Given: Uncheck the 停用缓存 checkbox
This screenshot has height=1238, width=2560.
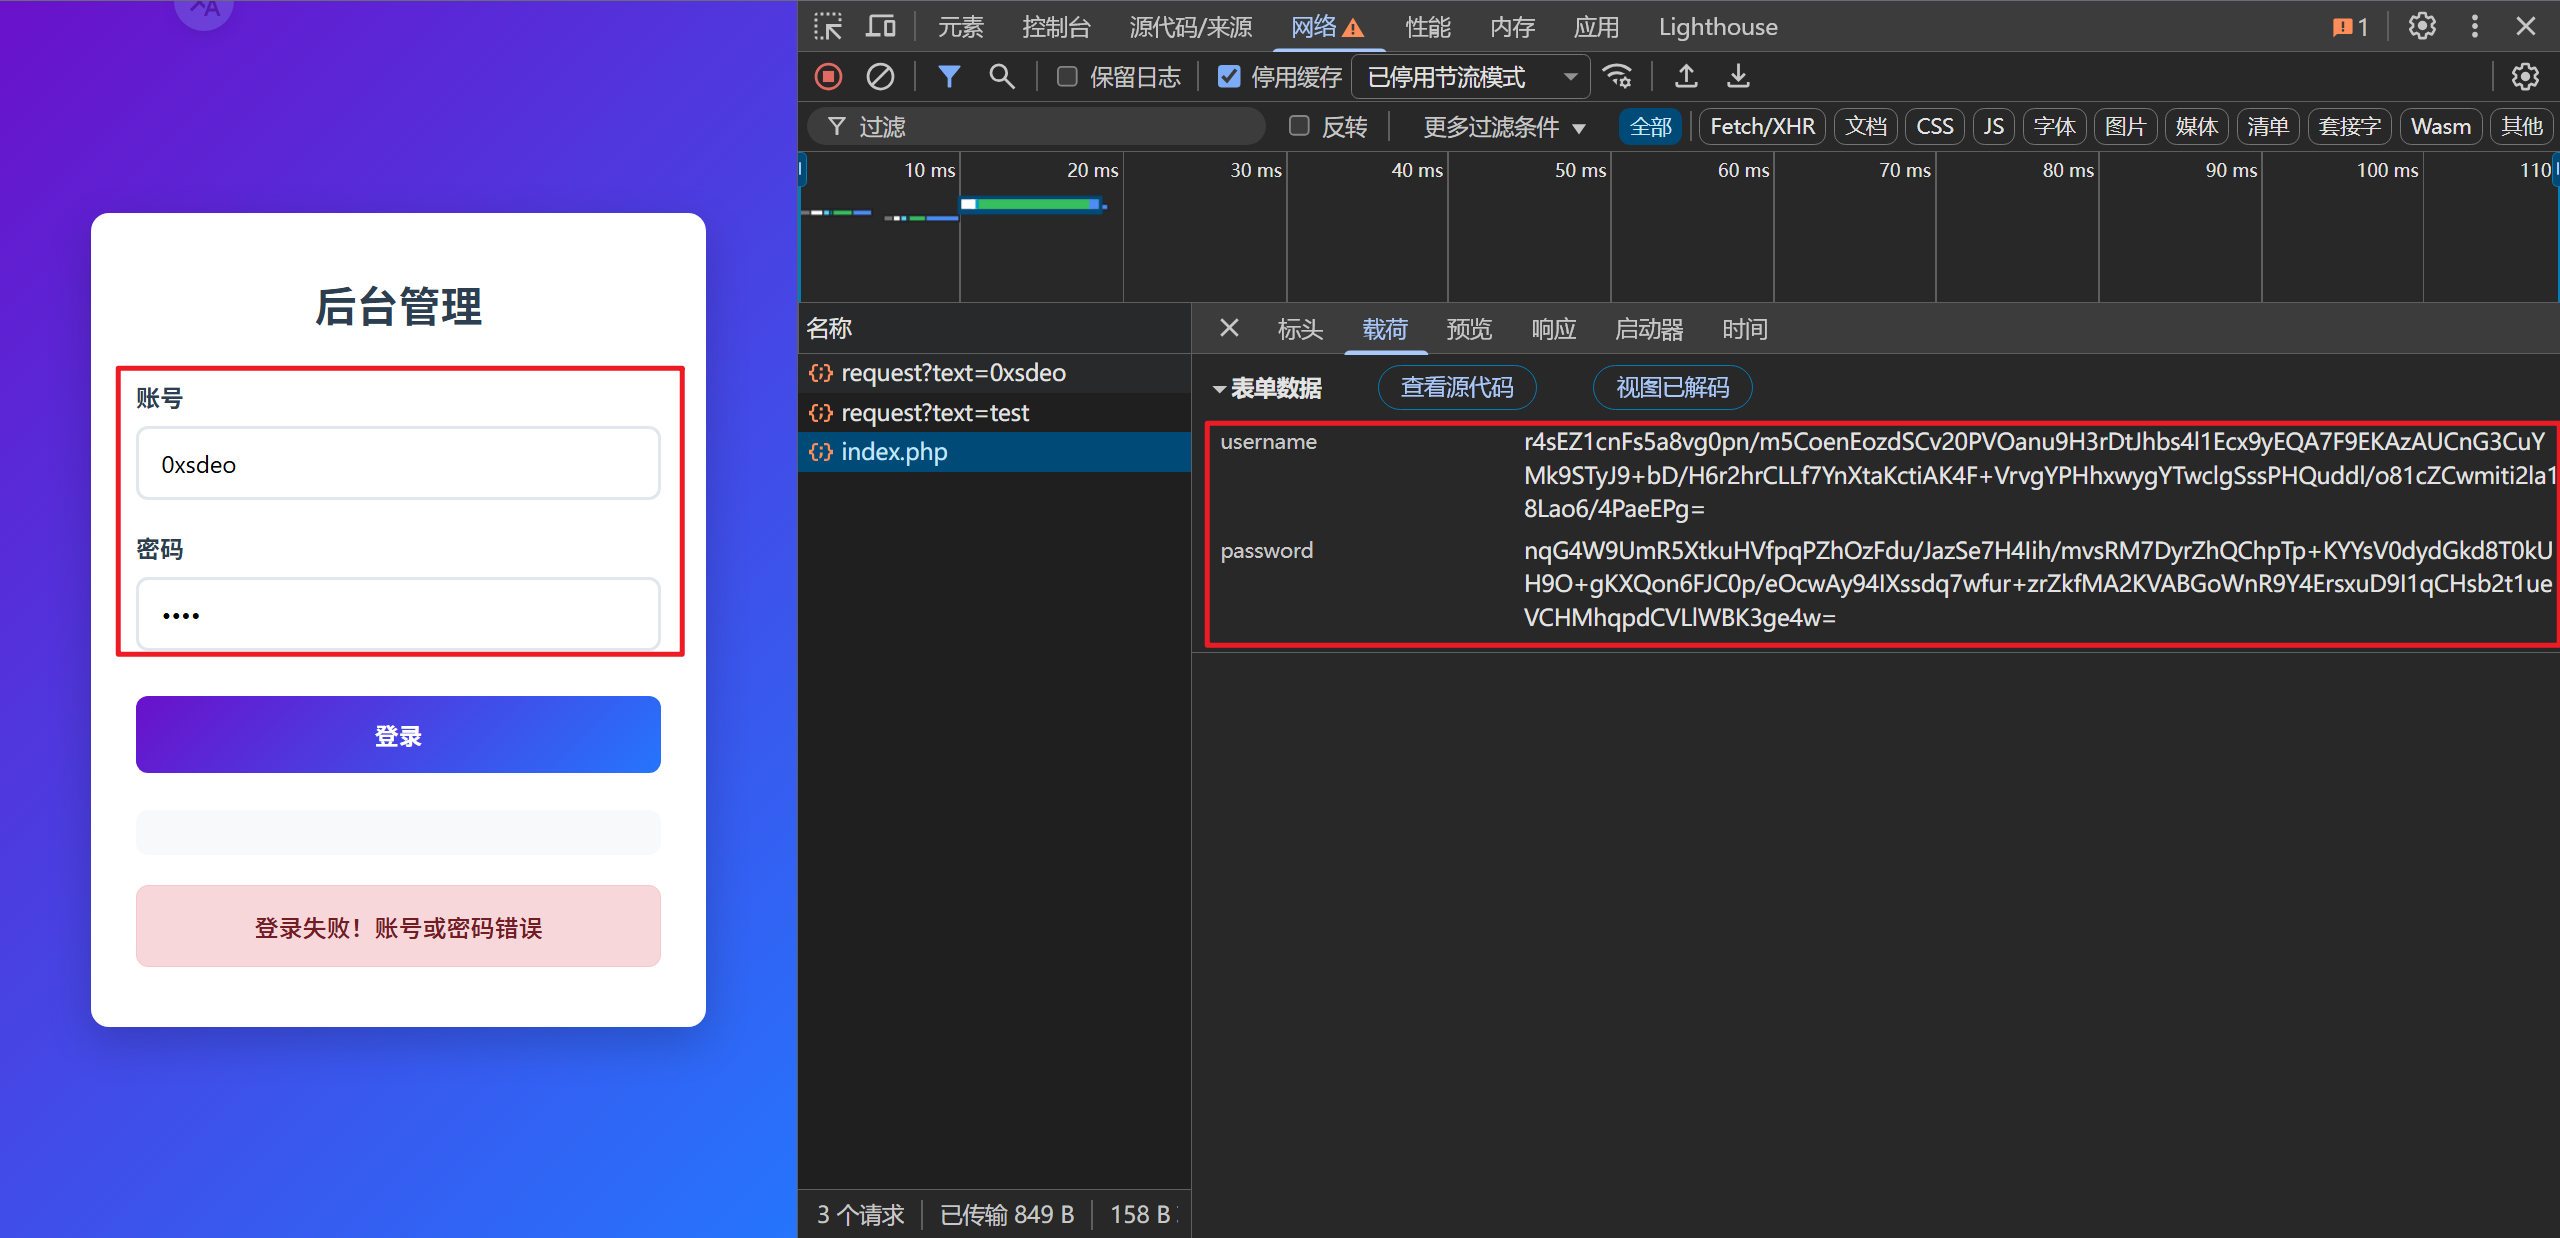Looking at the screenshot, I should 1229,76.
